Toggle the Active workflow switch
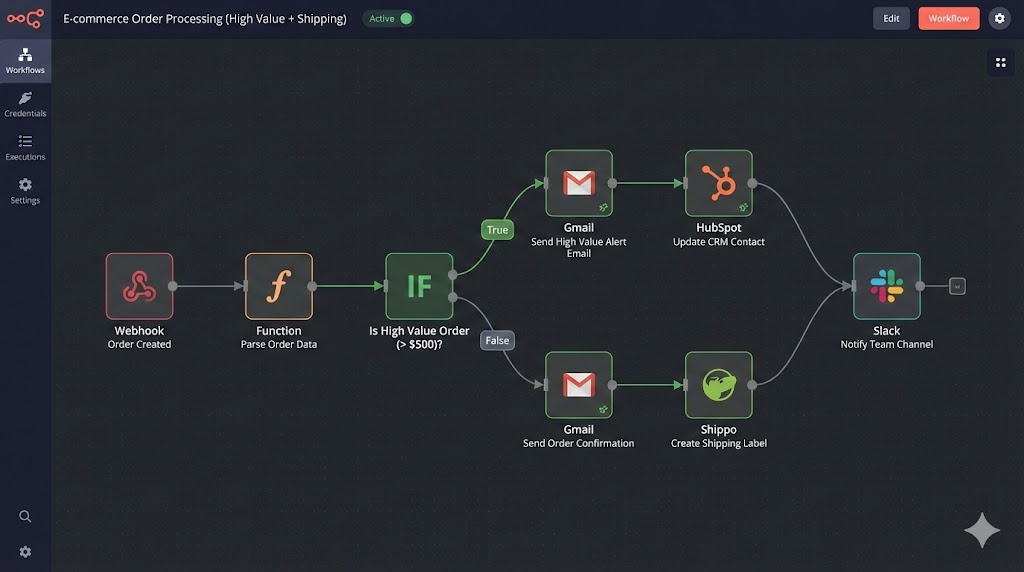The height and width of the screenshot is (572, 1024). tap(405, 18)
